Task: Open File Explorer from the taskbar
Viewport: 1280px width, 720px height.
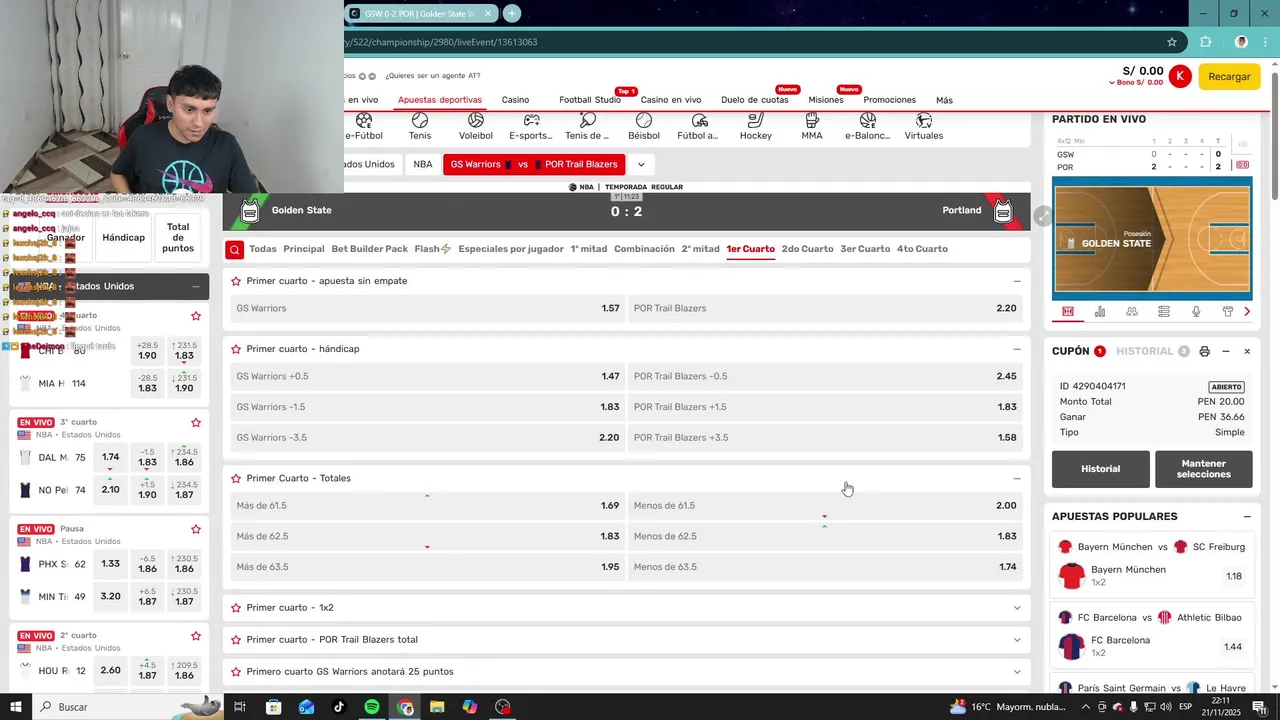Action: click(437, 707)
